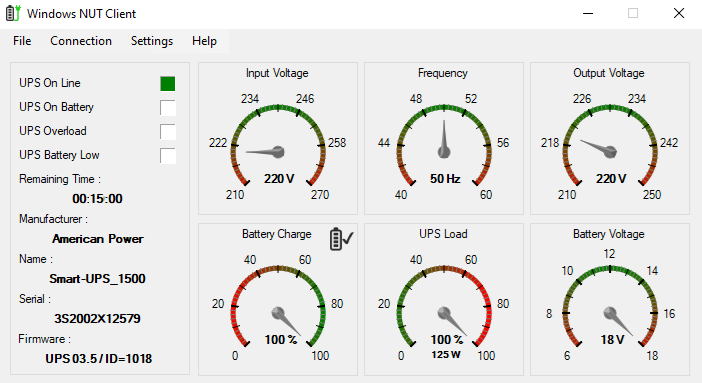The width and height of the screenshot is (702, 383).
Task: Click the Input Voltage title
Action: coord(277,73)
